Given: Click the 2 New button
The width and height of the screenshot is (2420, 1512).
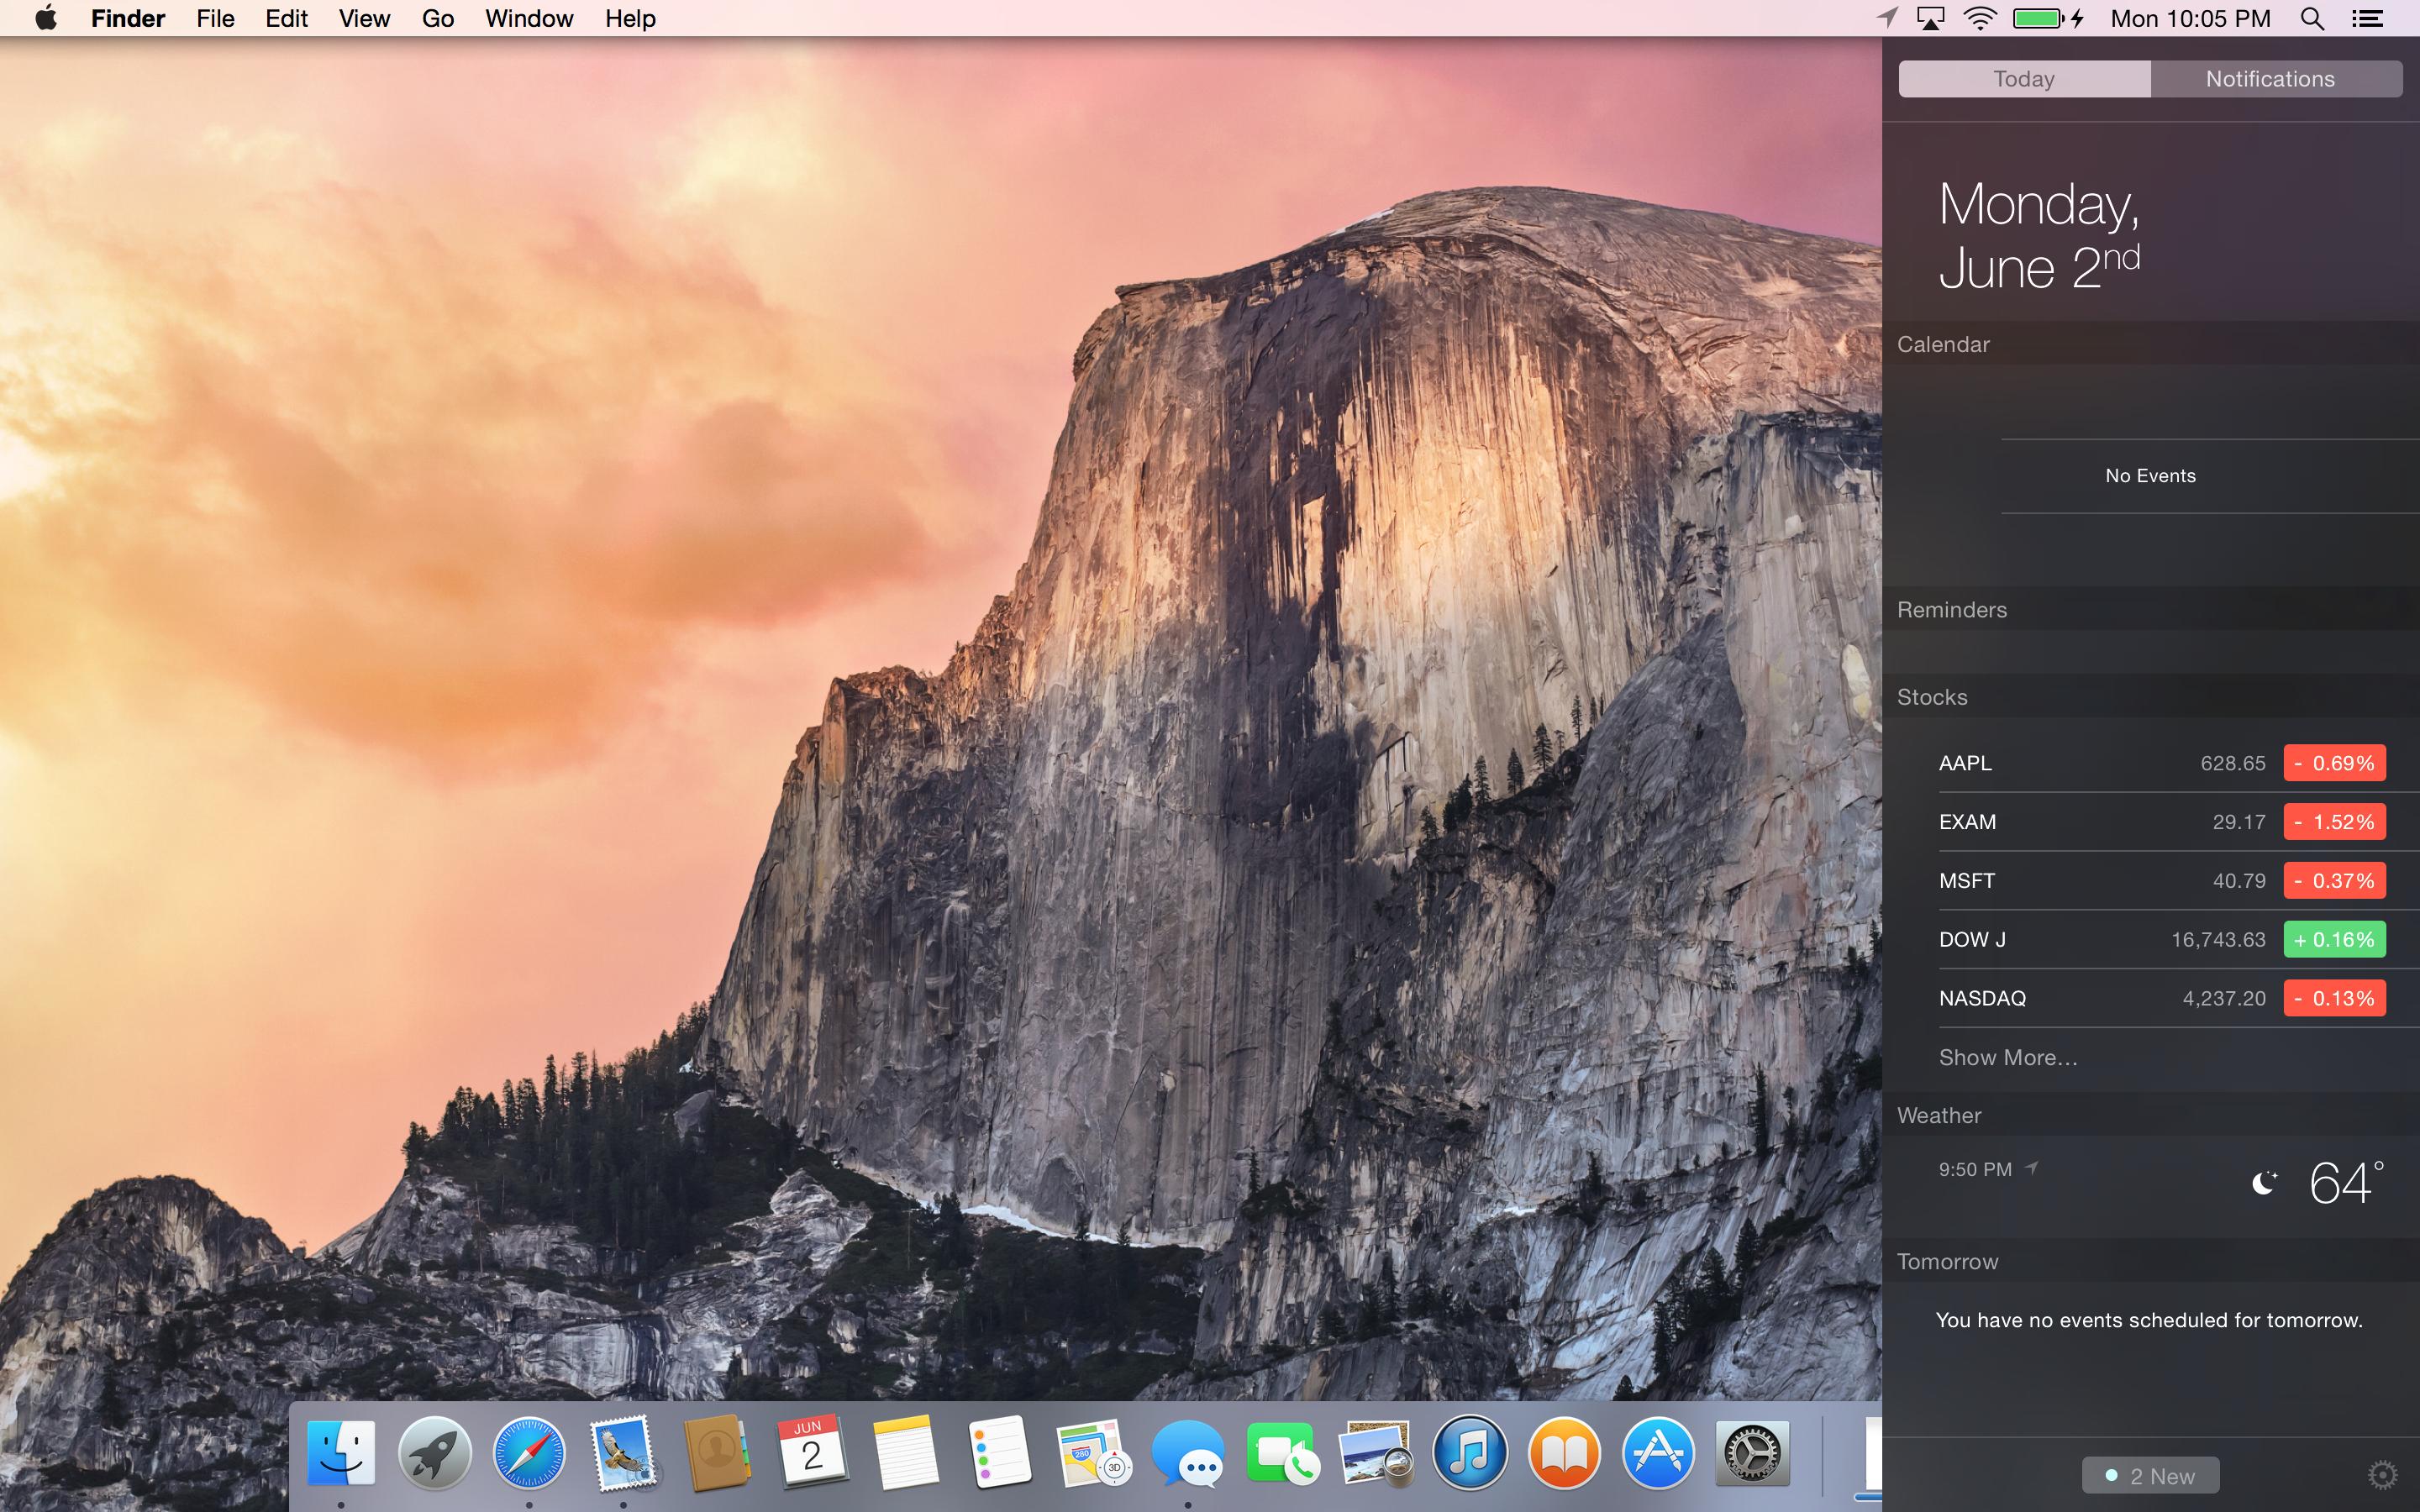Looking at the screenshot, I should 2150,1475.
